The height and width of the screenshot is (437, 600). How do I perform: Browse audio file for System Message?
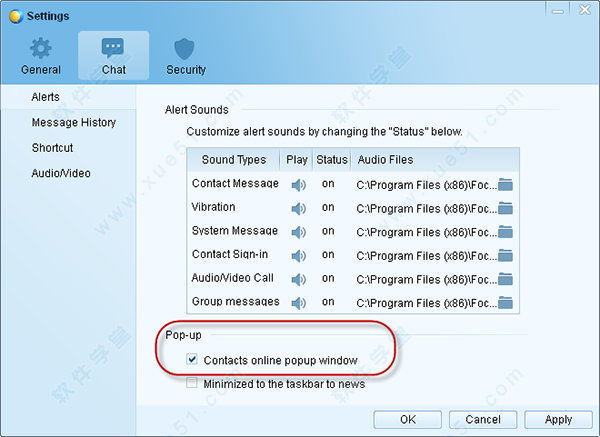pyautogui.click(x=505, y=232)
